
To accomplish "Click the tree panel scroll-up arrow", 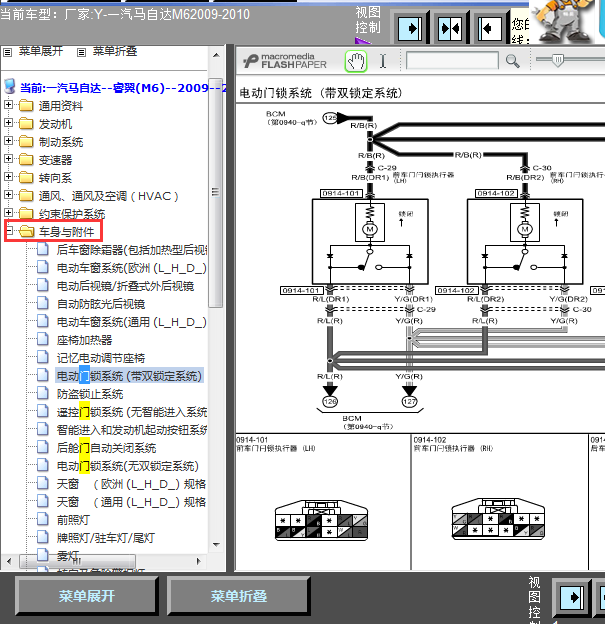I will pos(216,55).
